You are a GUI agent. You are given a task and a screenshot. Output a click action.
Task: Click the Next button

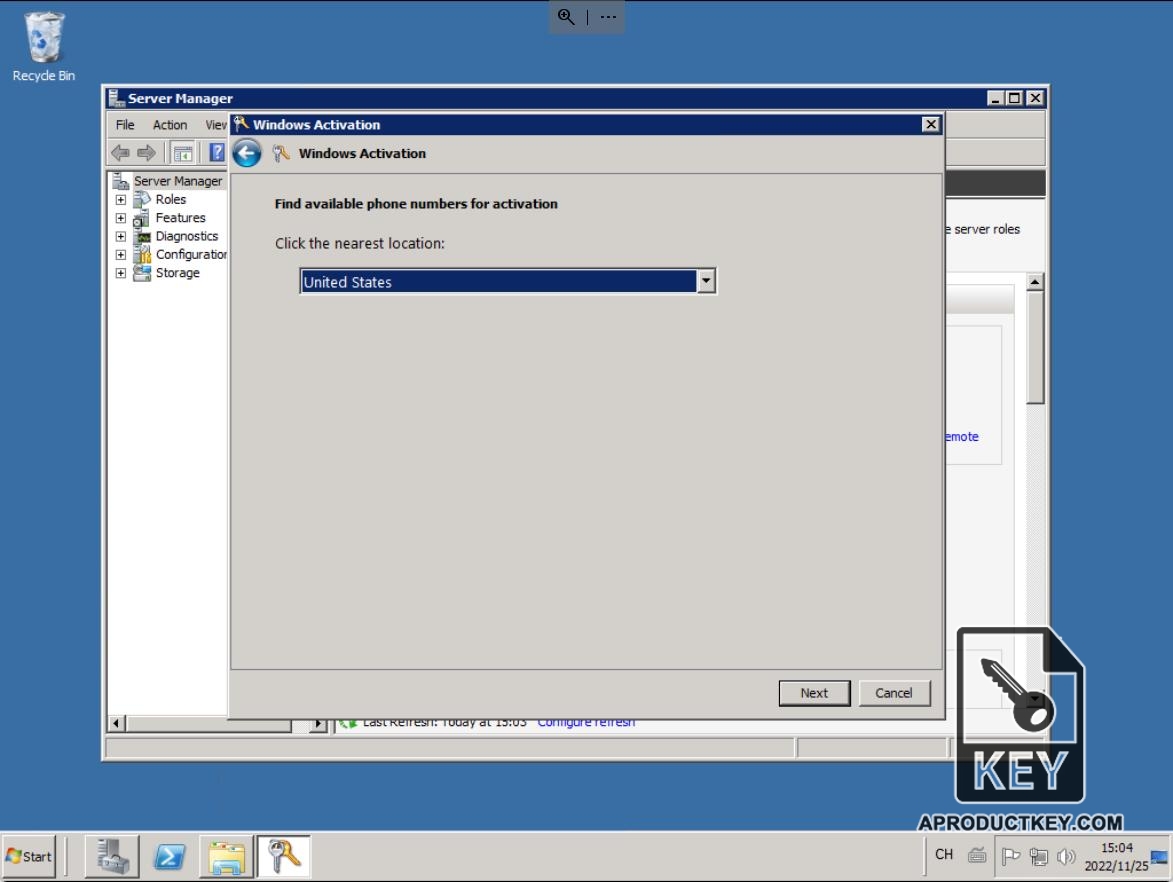(x=814, y=693)
